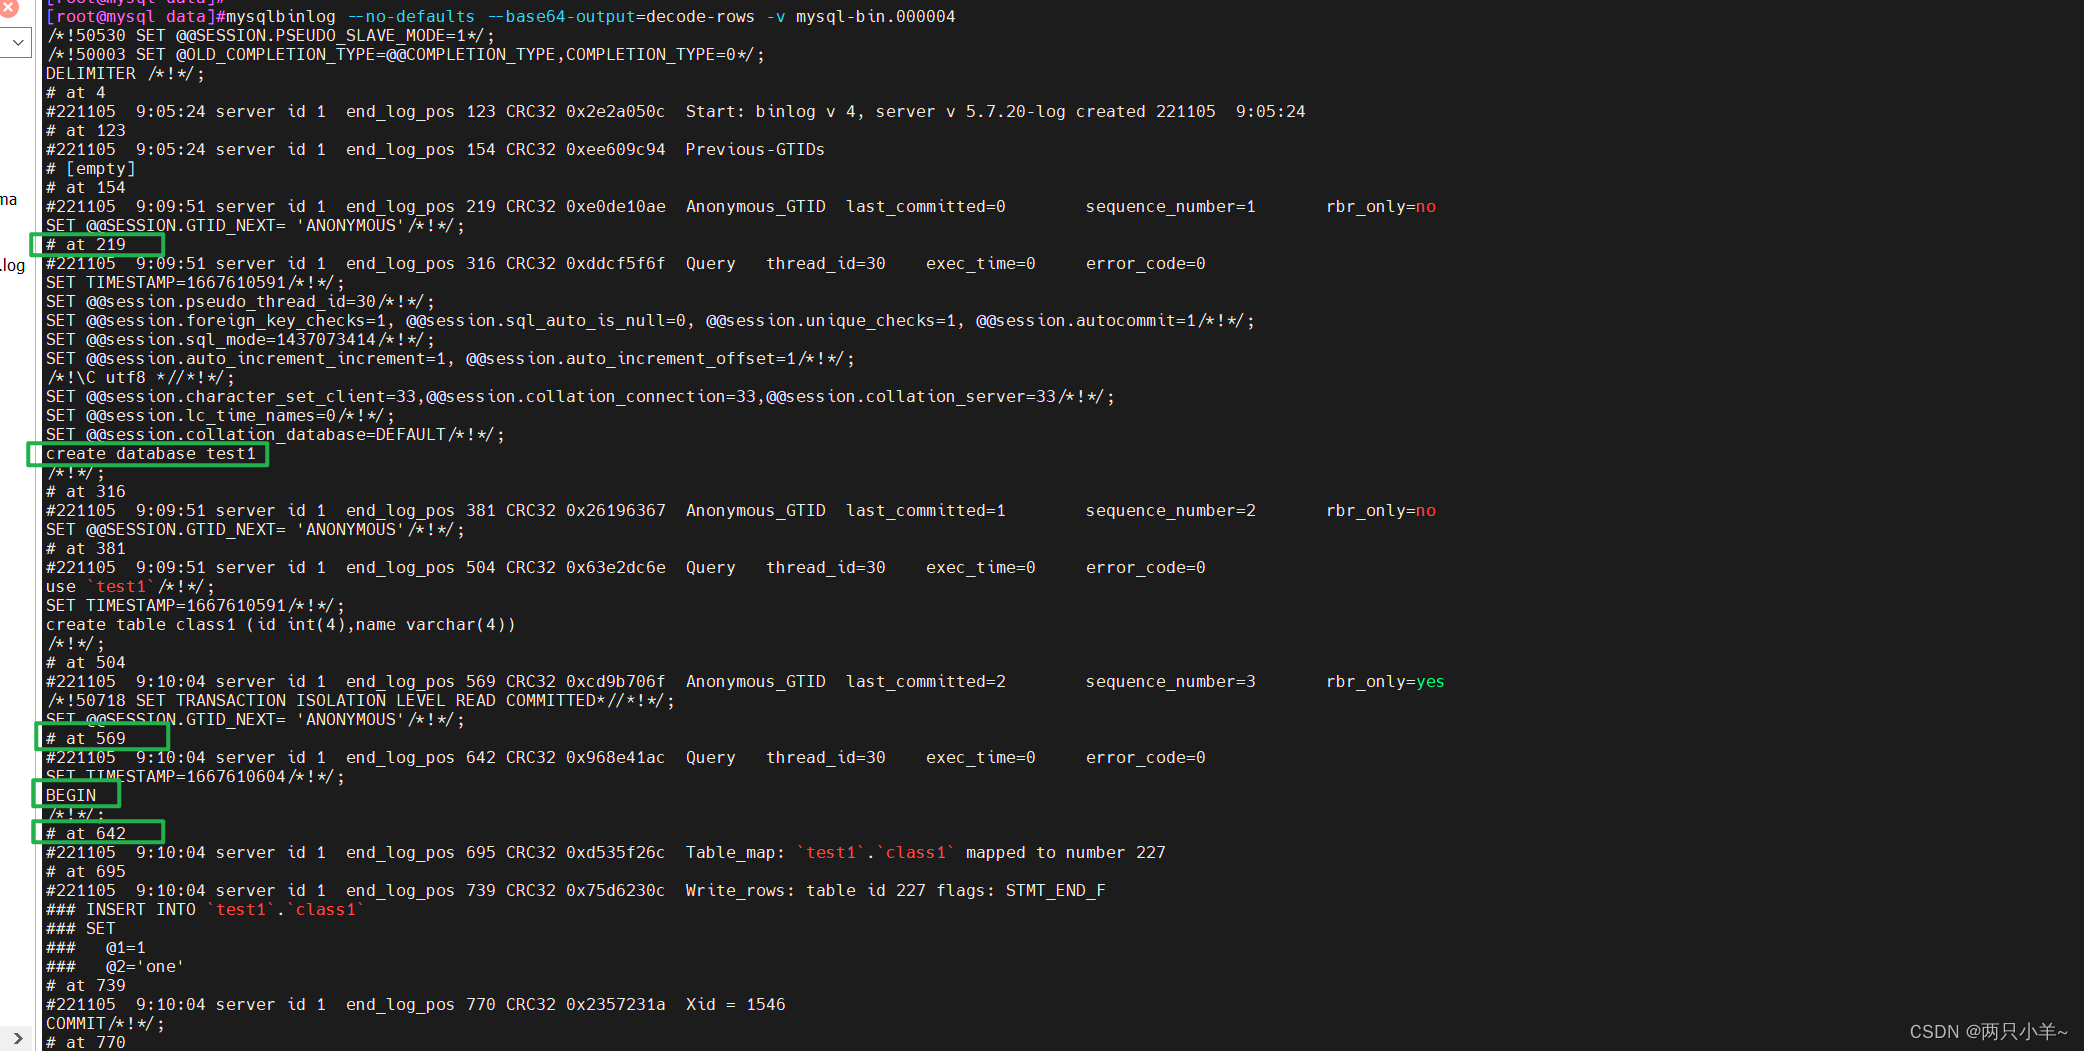Click 'SET @@session.collation_database=DEFAULT' line
2084x1051 pixels.
tap(275, 435)
